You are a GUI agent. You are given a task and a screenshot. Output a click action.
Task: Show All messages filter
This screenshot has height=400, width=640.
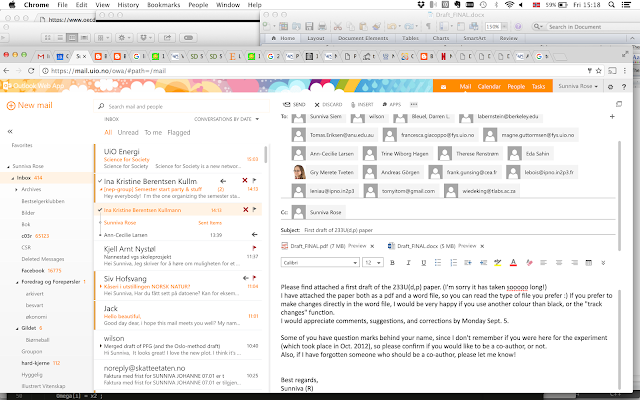tap(108, 132)
